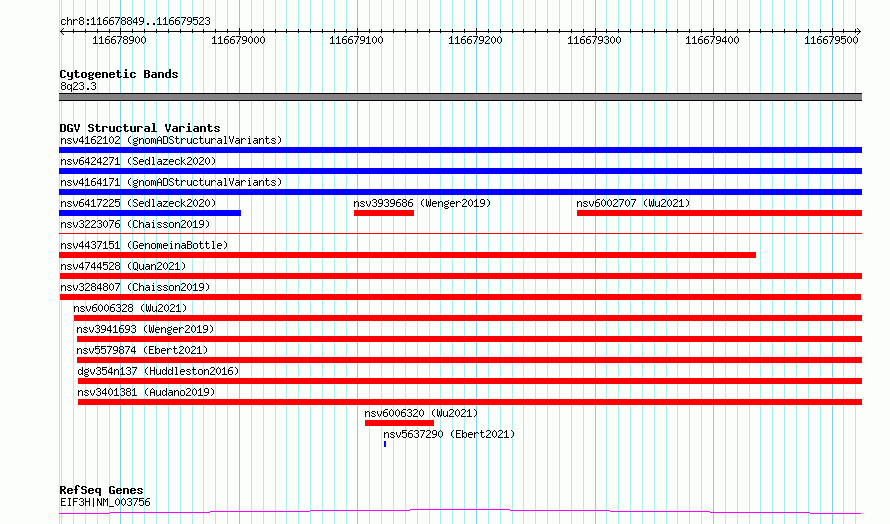The width and height of the screenshot is (890, 524).
Task: Click the red bar for nsv3401381
Action: tap(470, 402)
